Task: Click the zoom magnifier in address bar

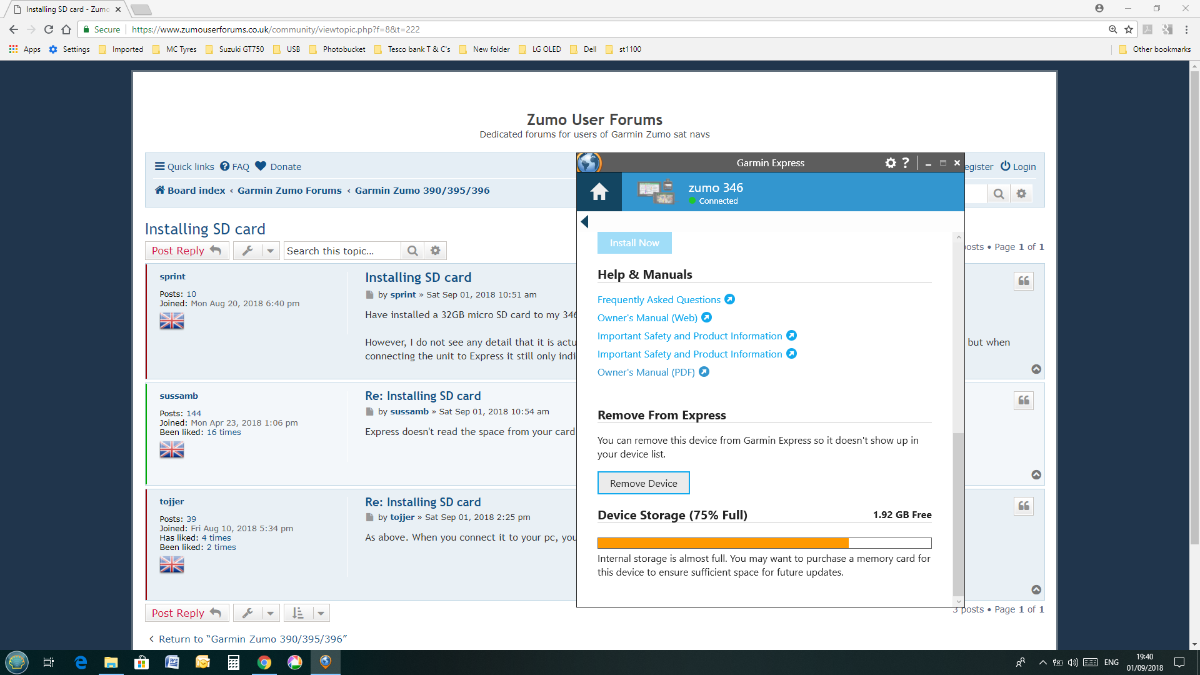Action: pyautogui.click(x=1113, y=30)
